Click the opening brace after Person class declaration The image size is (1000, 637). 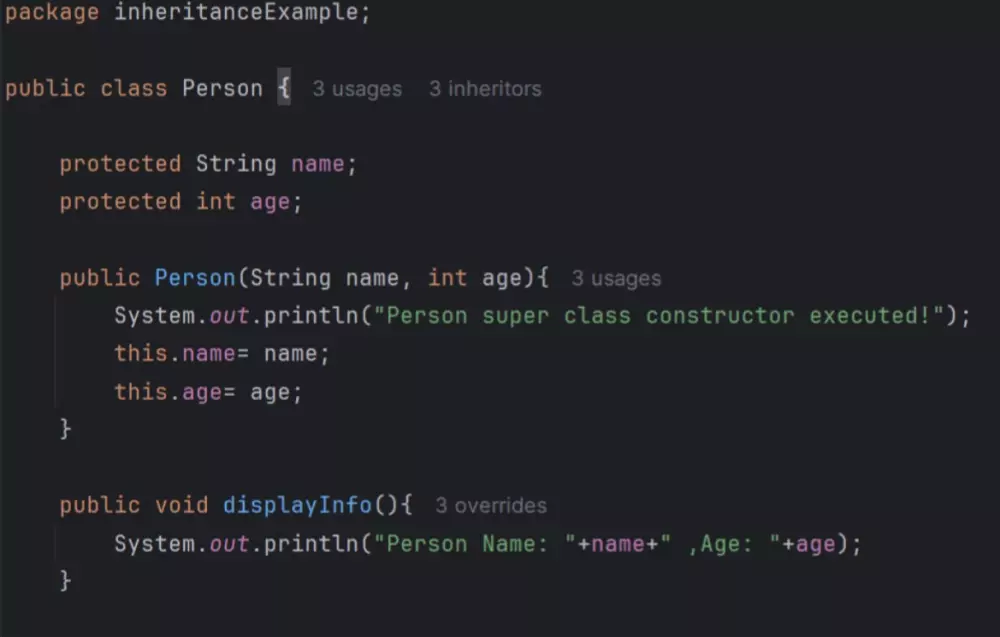coord(282,88)
